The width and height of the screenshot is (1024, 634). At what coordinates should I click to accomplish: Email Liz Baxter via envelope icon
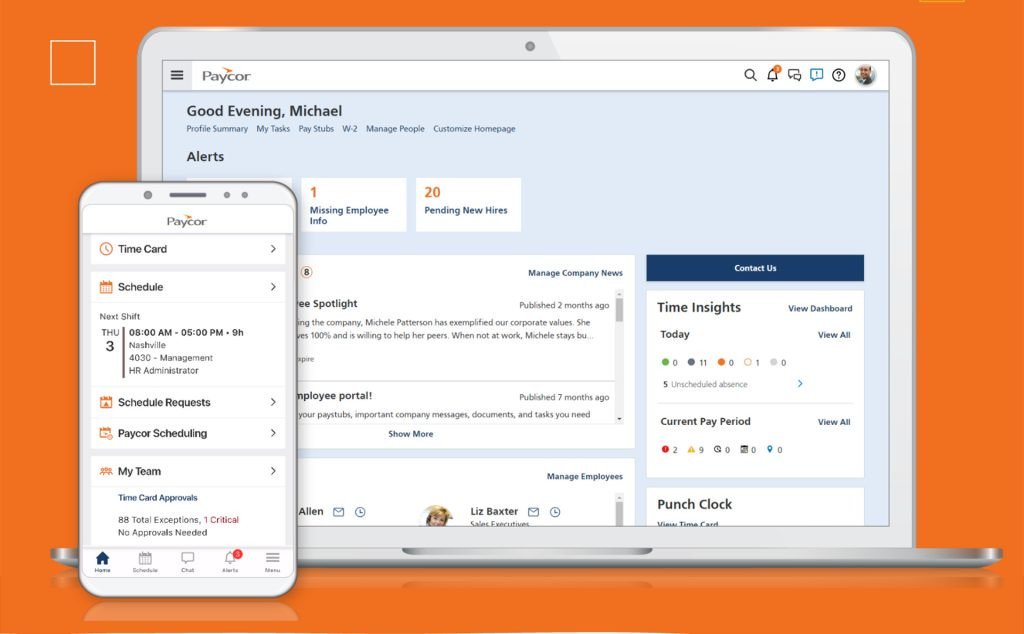(x=534, y=512)
